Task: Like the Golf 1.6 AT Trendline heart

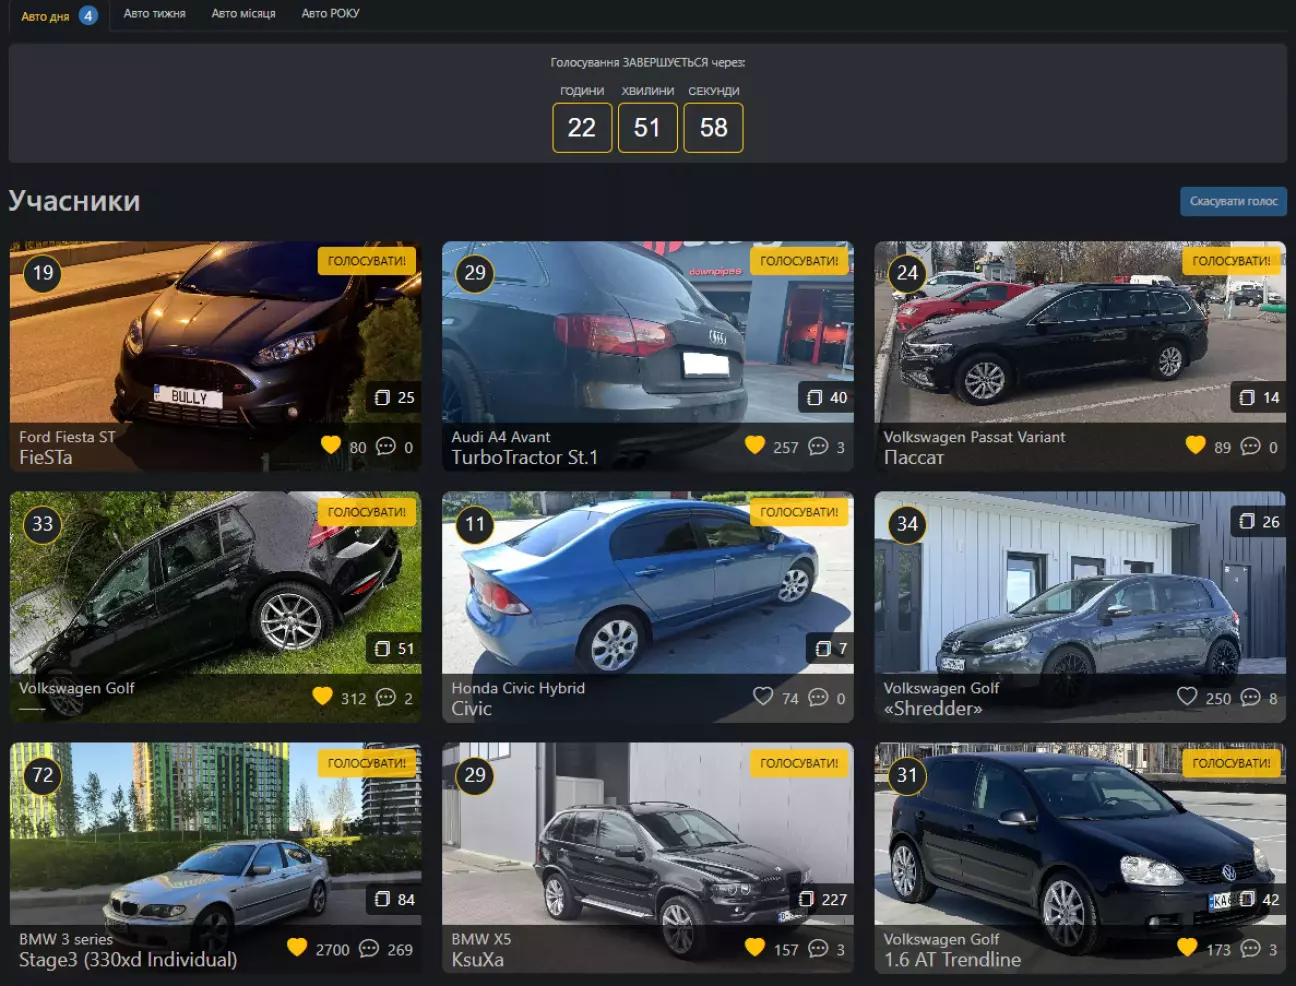Action: [1187, 947]
